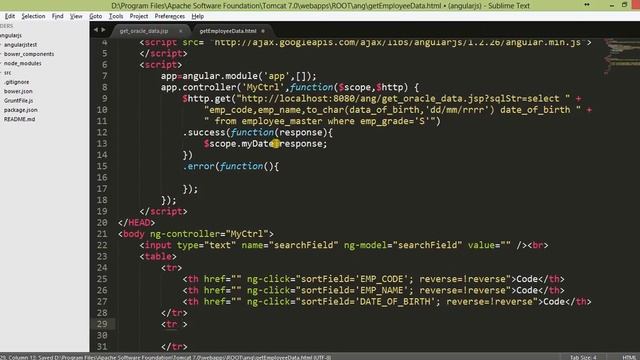This screenshot has height=360, width=640.
Task: Click 'EMP_CODE' on line 25
Action: pos(382,279)
